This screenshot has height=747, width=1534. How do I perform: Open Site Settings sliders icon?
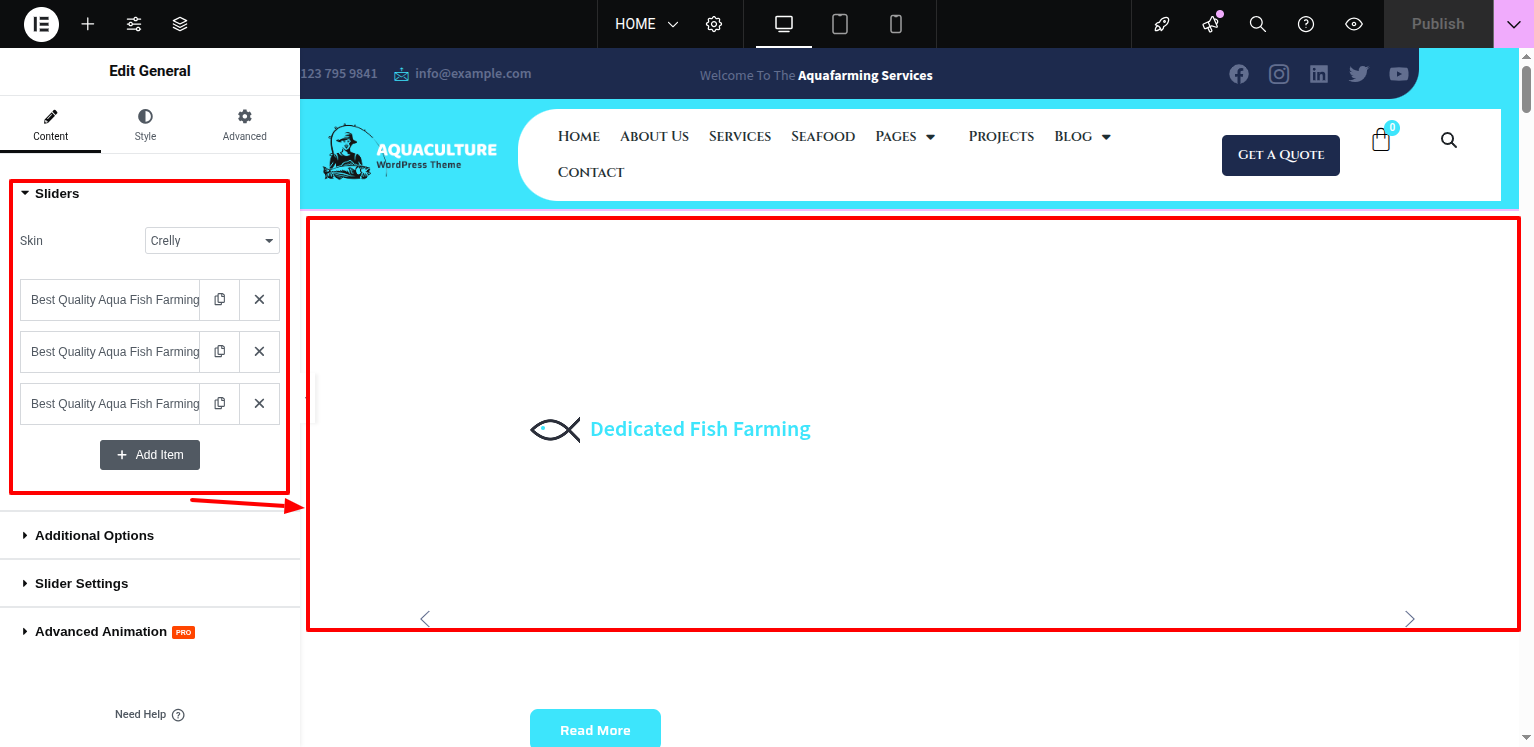point(134,24)
